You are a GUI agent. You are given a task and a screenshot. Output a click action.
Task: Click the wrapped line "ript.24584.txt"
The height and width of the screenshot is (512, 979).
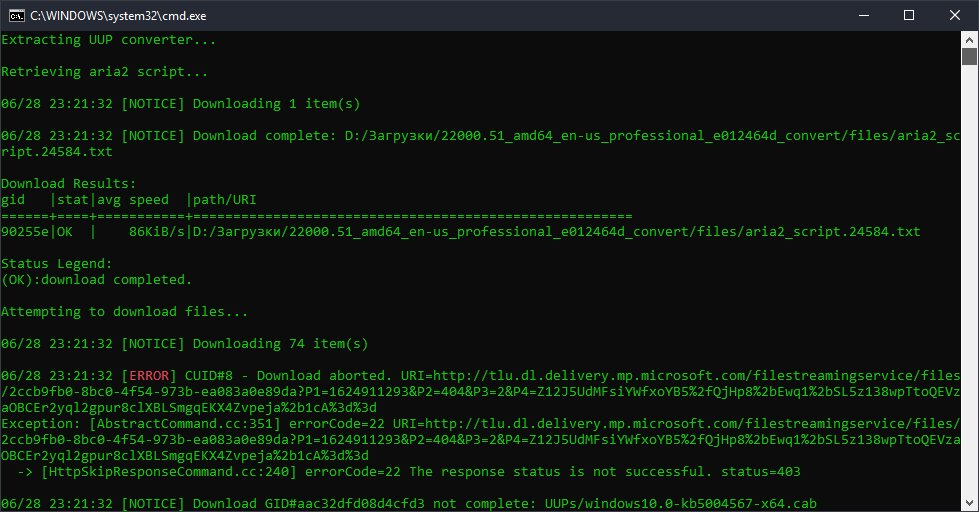(57, 152)
